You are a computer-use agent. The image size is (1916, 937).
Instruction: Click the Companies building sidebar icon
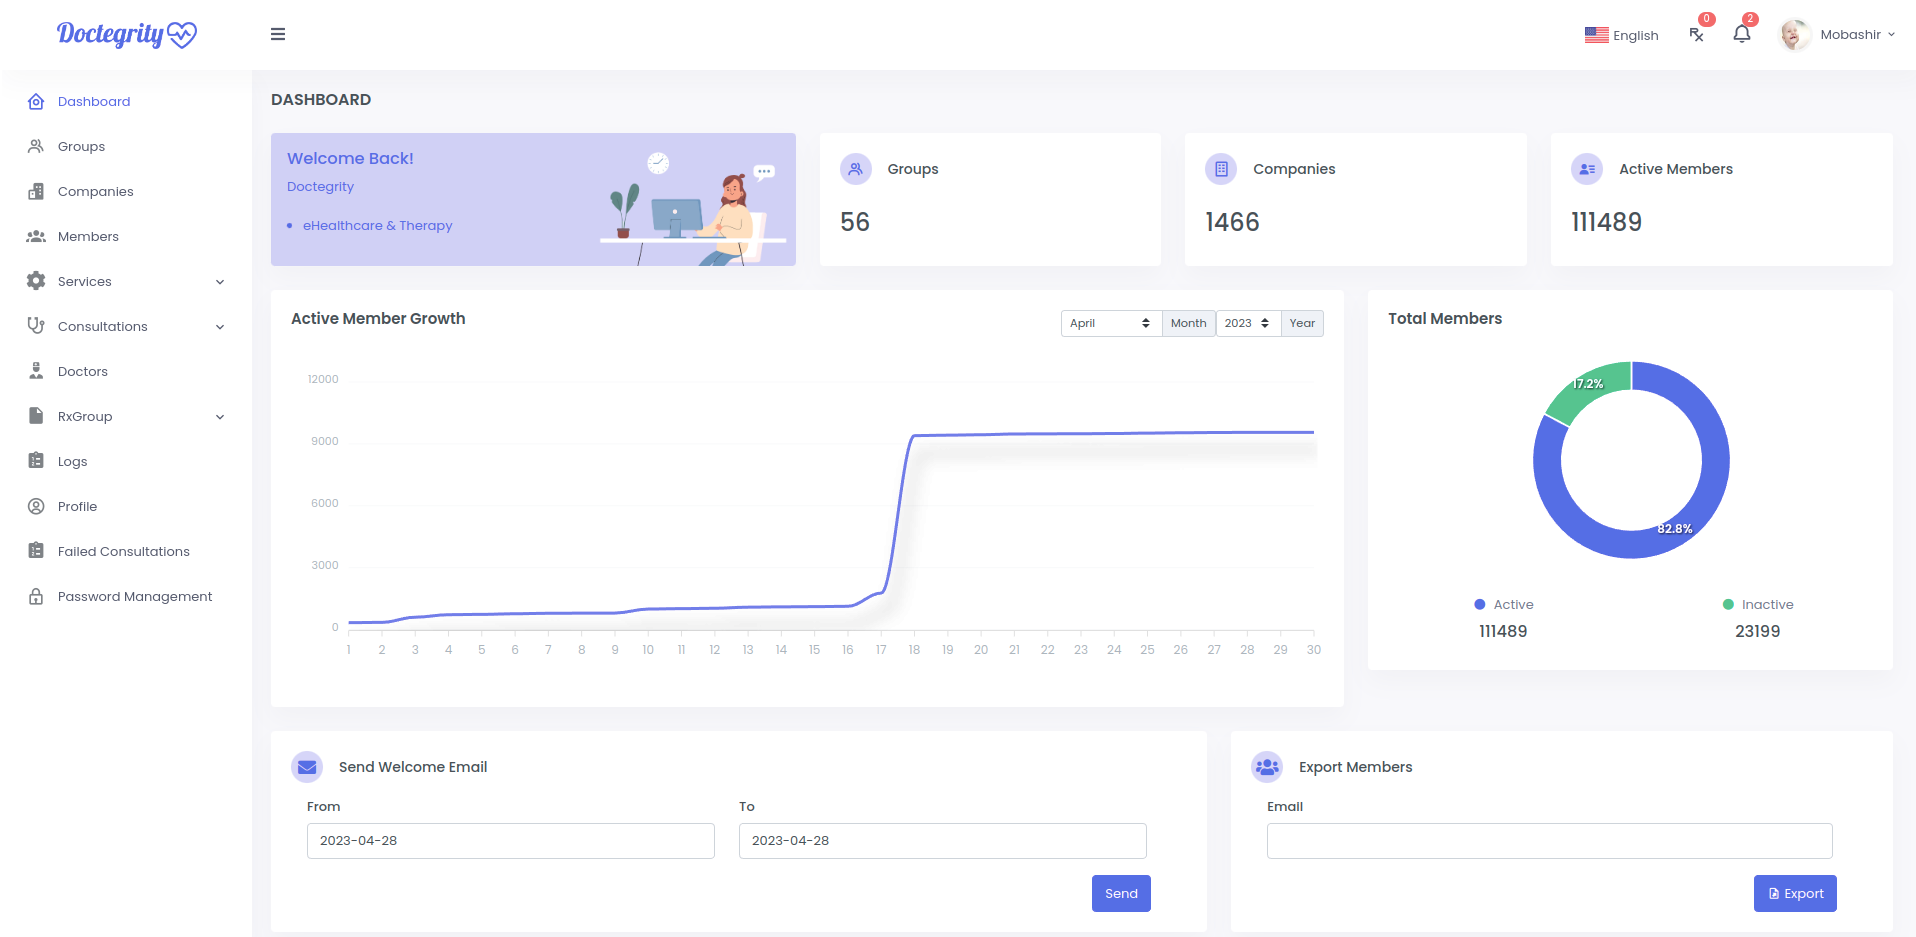click(36, 191)
